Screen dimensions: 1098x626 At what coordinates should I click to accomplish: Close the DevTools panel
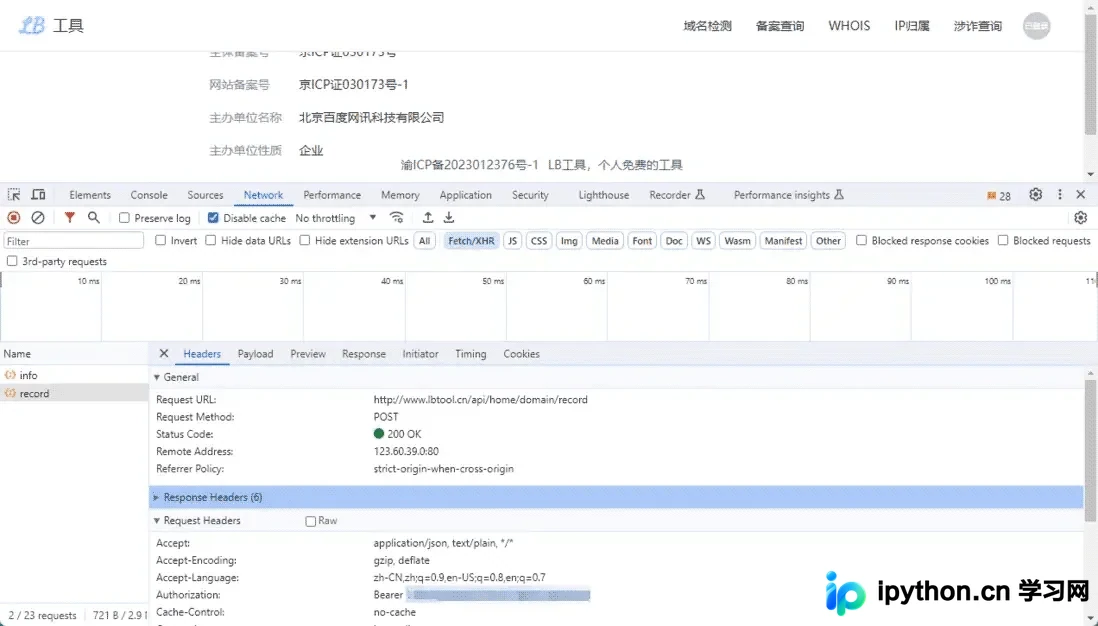pyautogui.click(x=1080, y=195)
